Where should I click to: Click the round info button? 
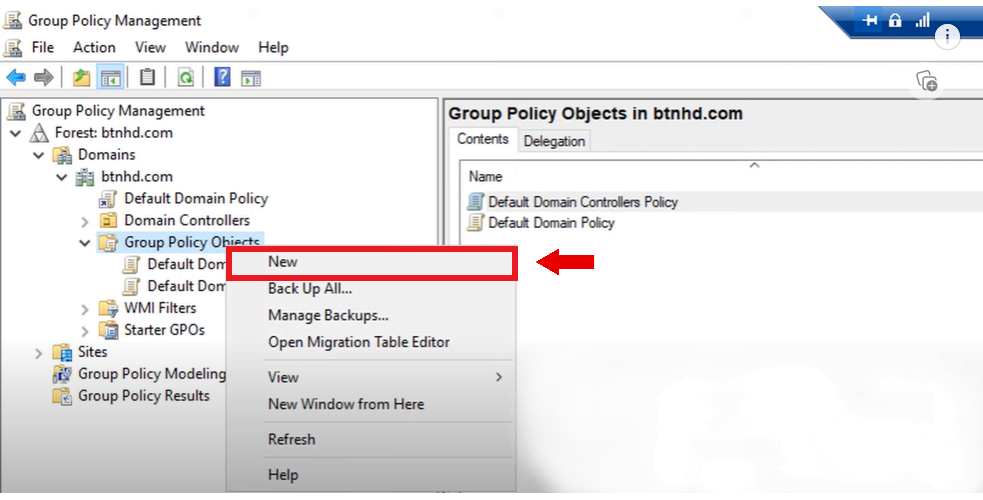click(x=947, y=36)
